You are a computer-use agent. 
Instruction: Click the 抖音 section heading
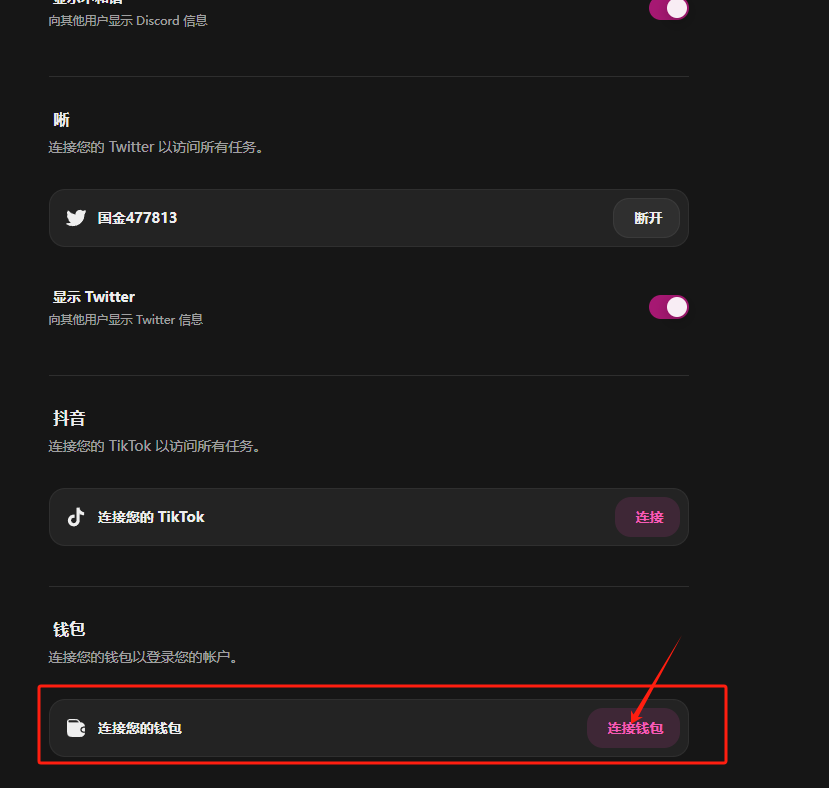pos(69,418)
